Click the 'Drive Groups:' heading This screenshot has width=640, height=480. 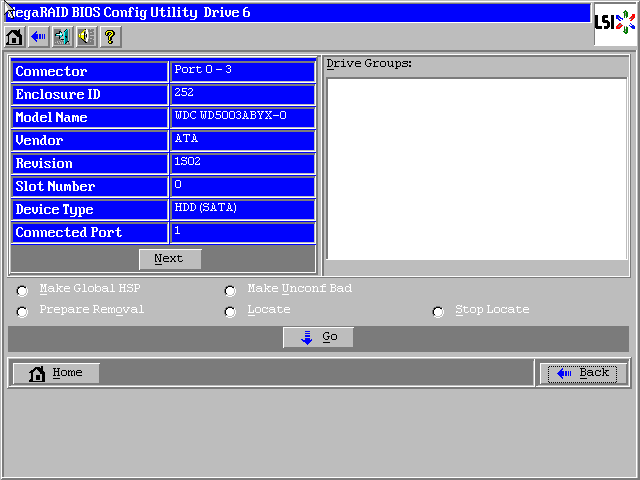coord(369,64)
